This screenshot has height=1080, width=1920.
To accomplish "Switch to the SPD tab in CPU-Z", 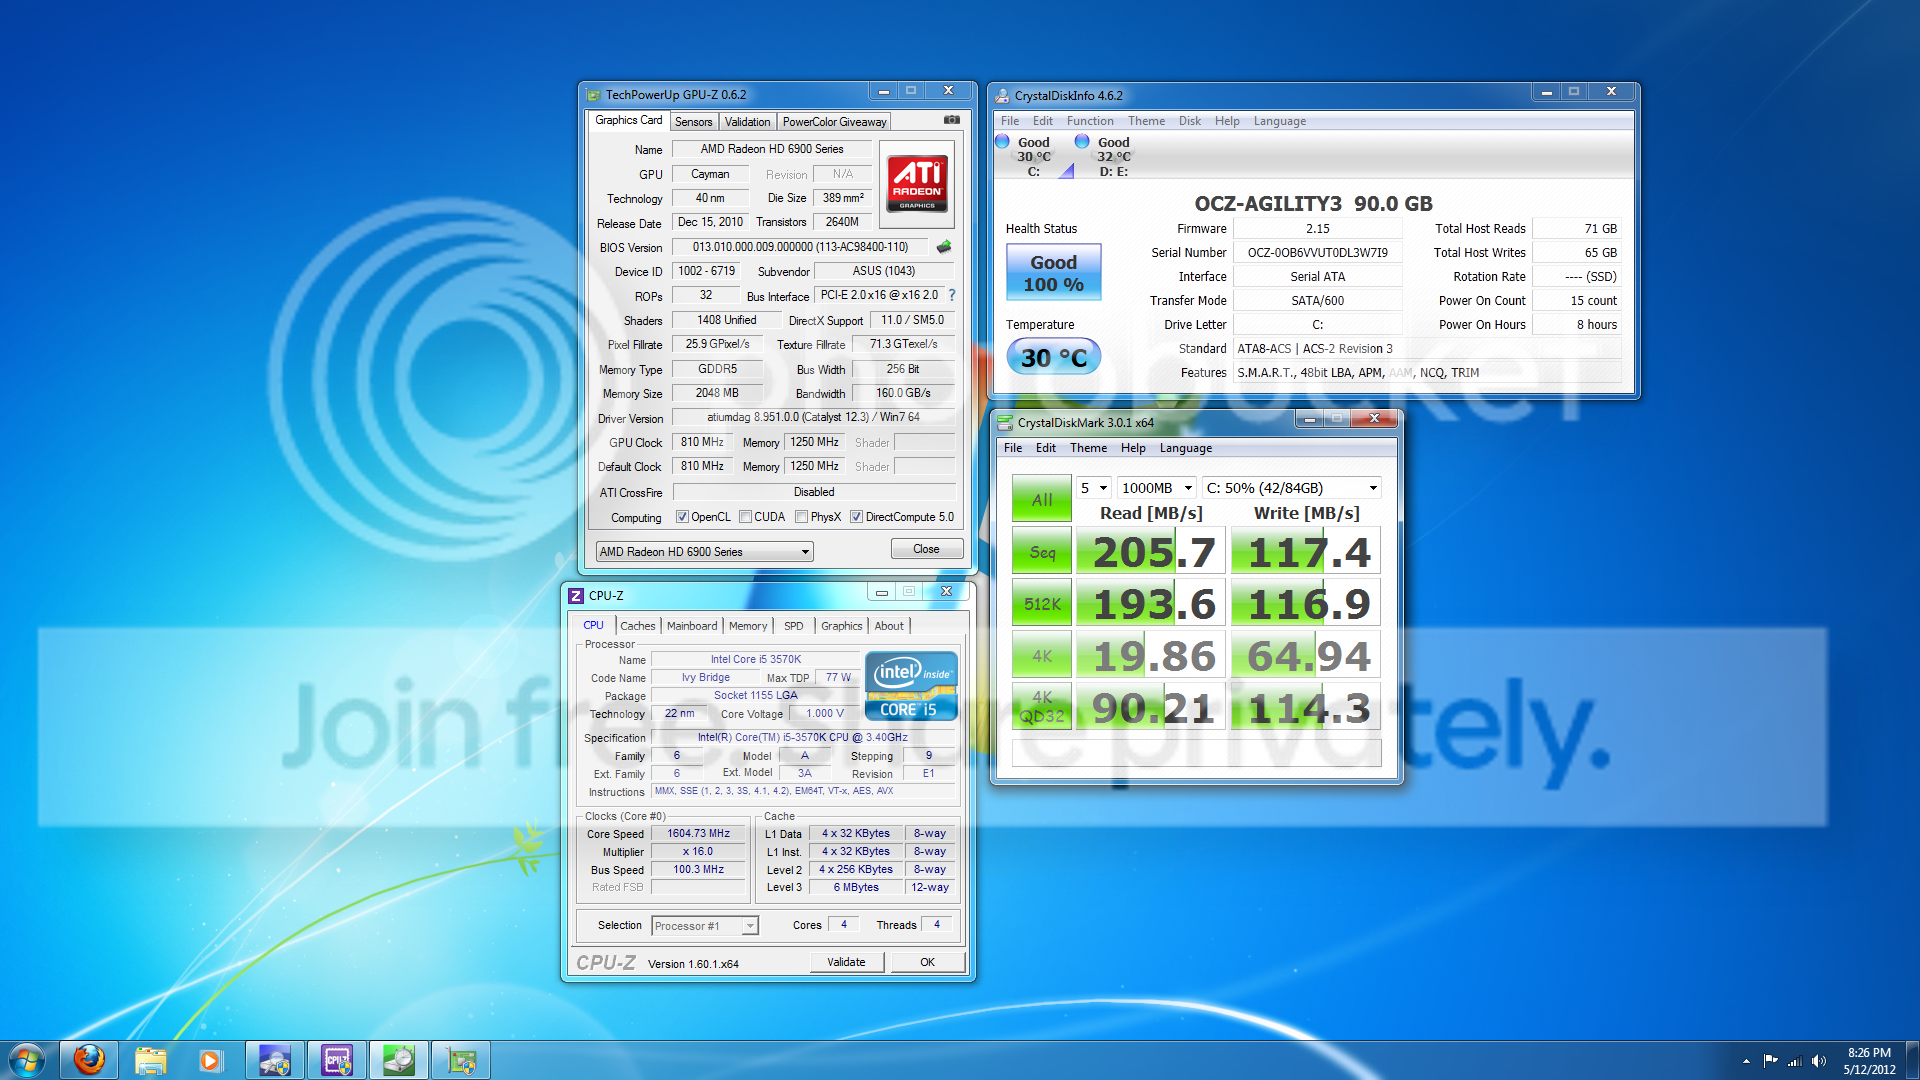I will pyautogui.click(x=793, y=626).
